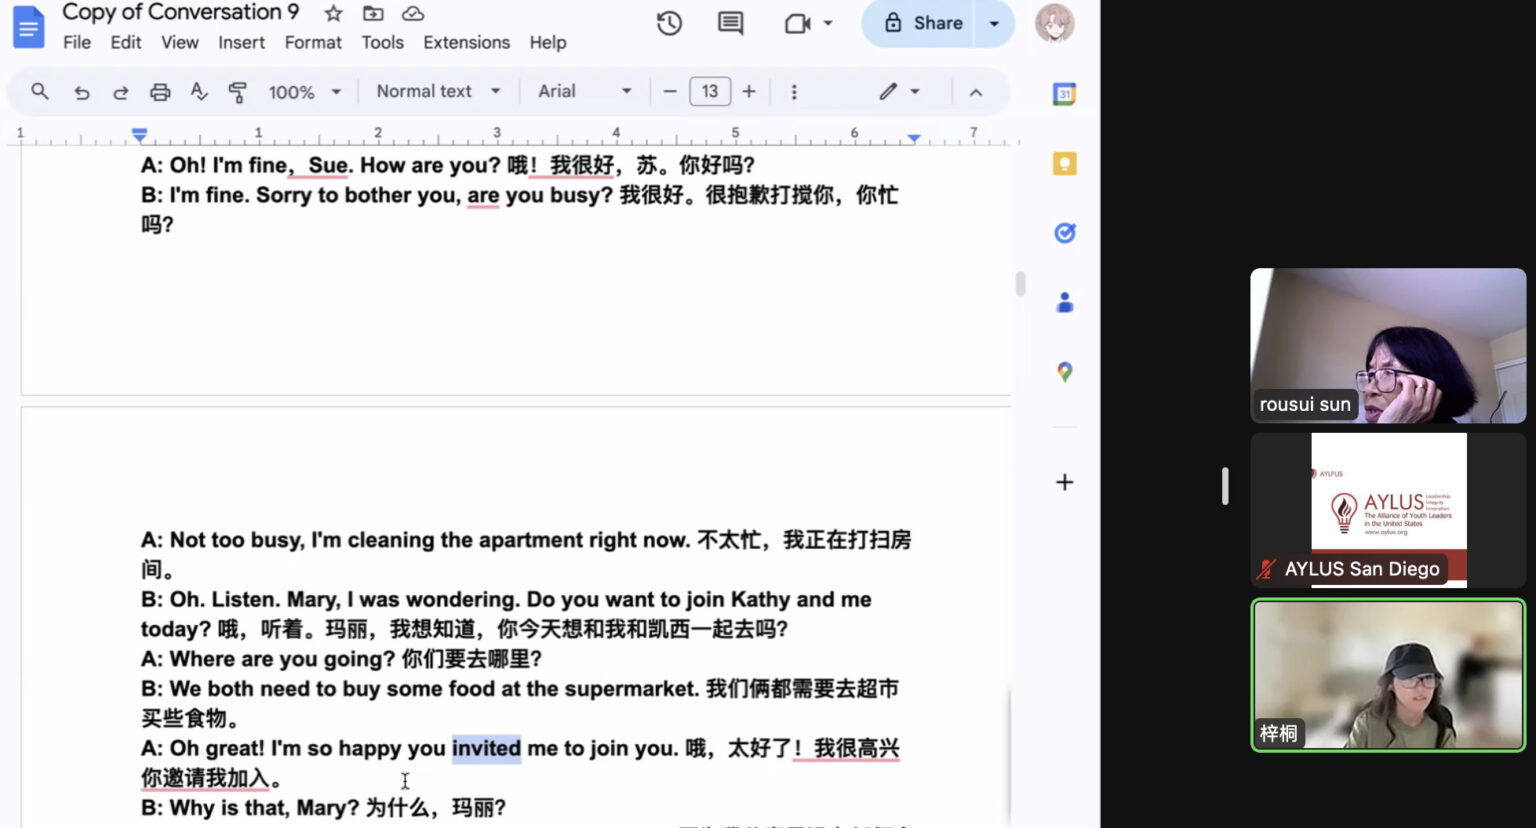This screenshot has height=828, width=1536.
Task: Open the Insert menu
Action: click(242, 42)
